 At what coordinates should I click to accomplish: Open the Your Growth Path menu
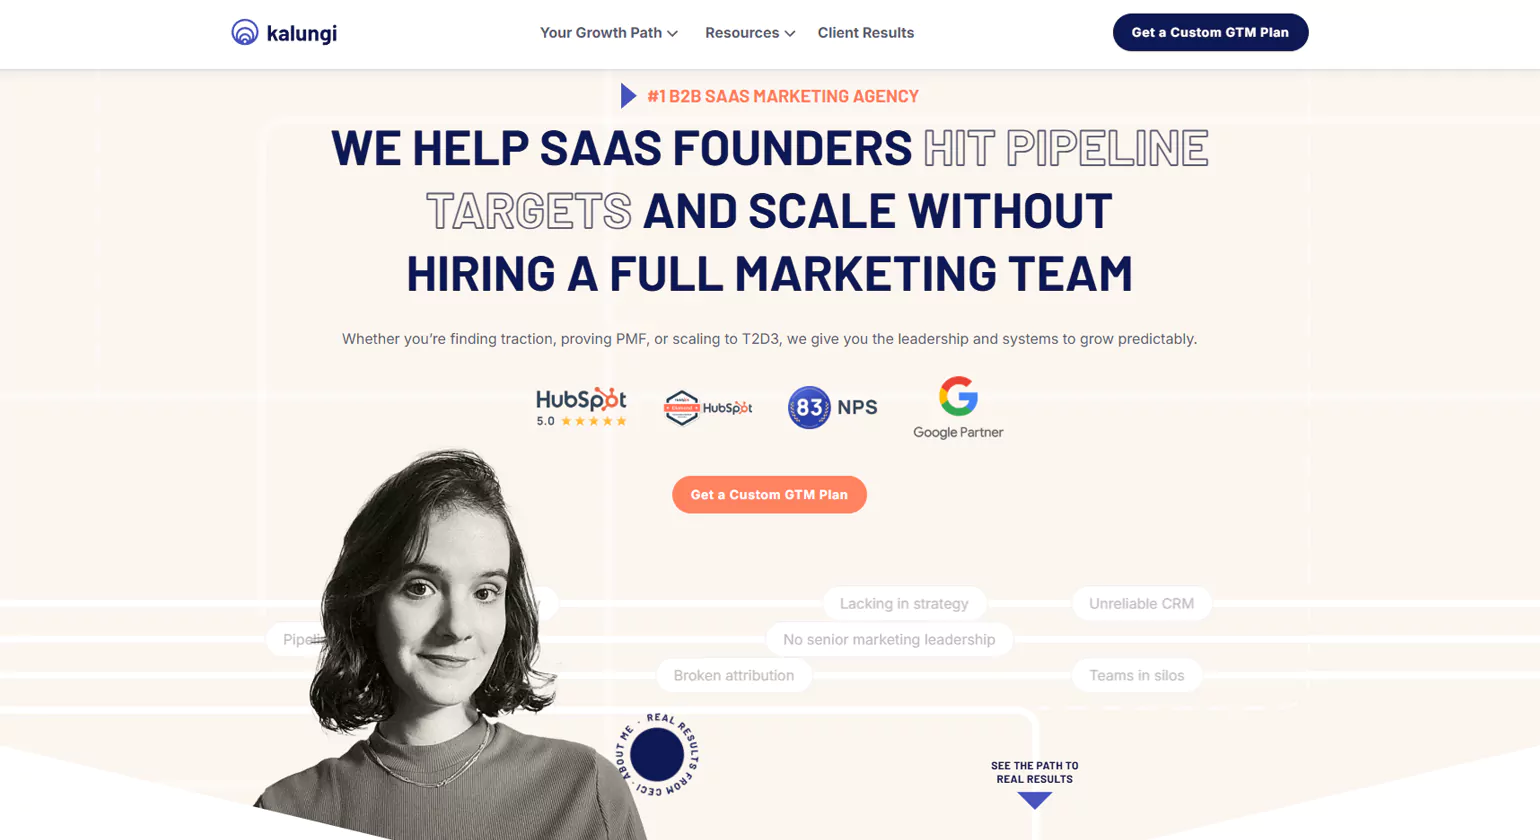coord(609,33)
